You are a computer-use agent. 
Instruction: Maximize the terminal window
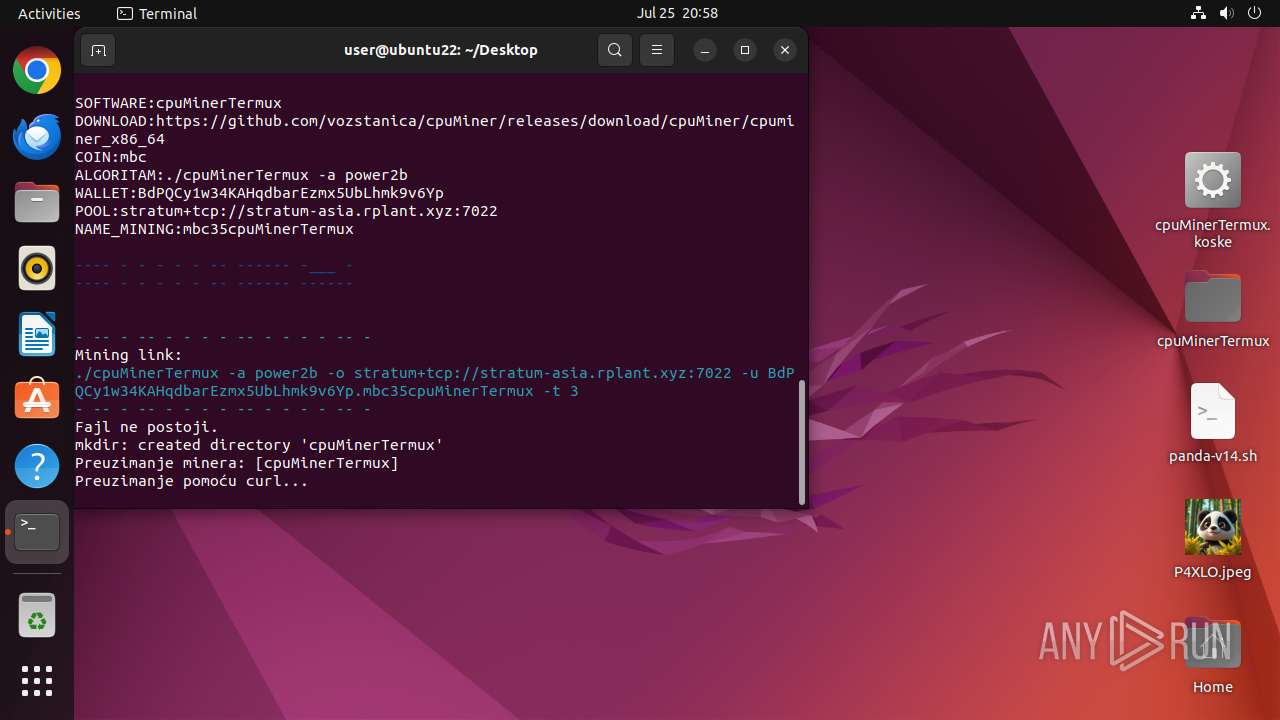(x=745, y=50)
